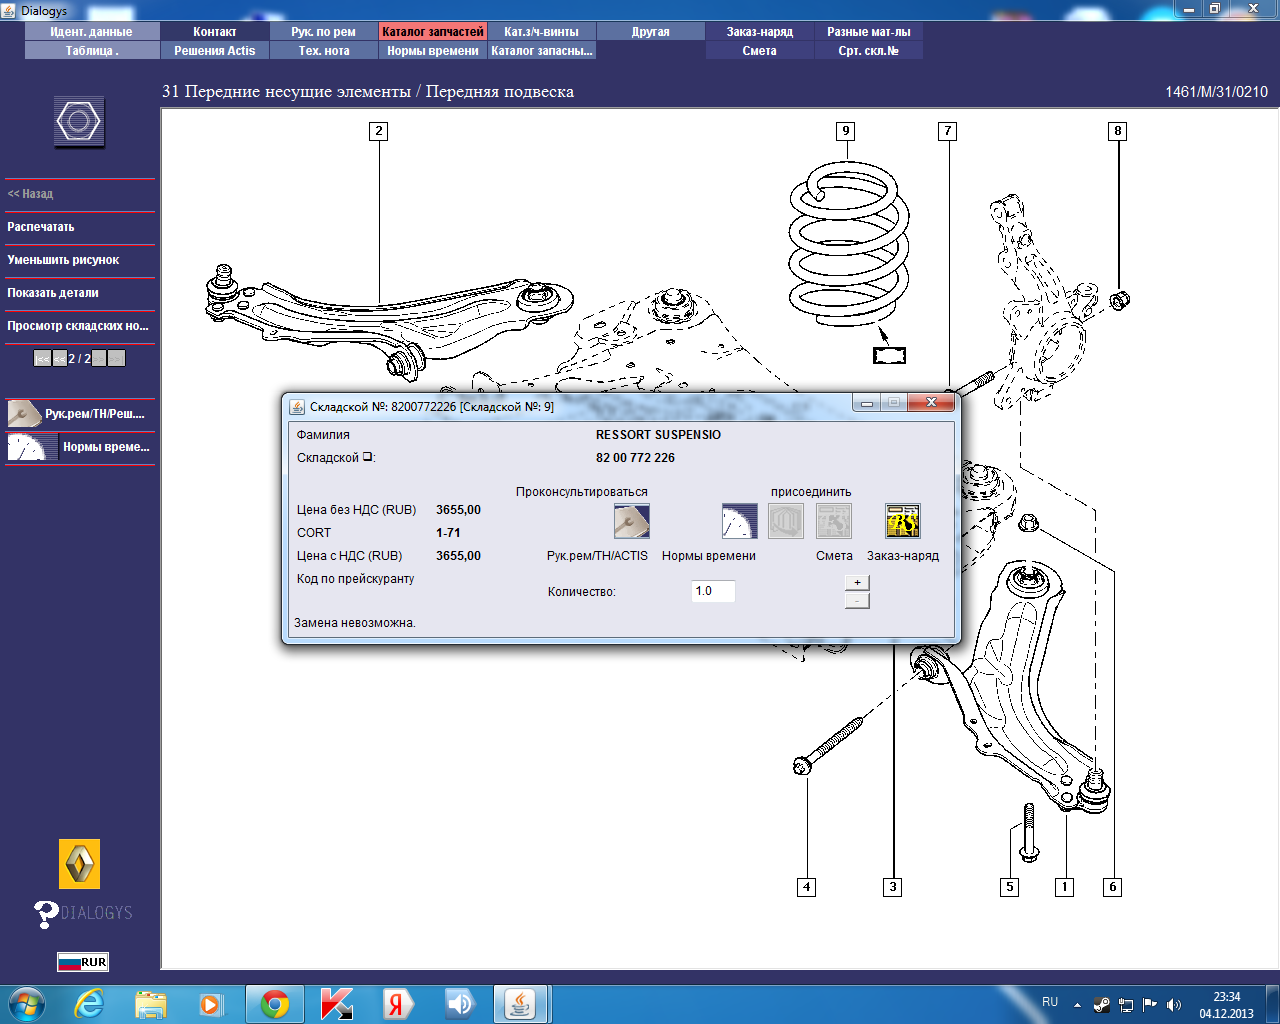Viewport: 1280px width, 1024px height.
Task: Click the hex nut icon in the sidebar
Action: [x=79, y=123]
